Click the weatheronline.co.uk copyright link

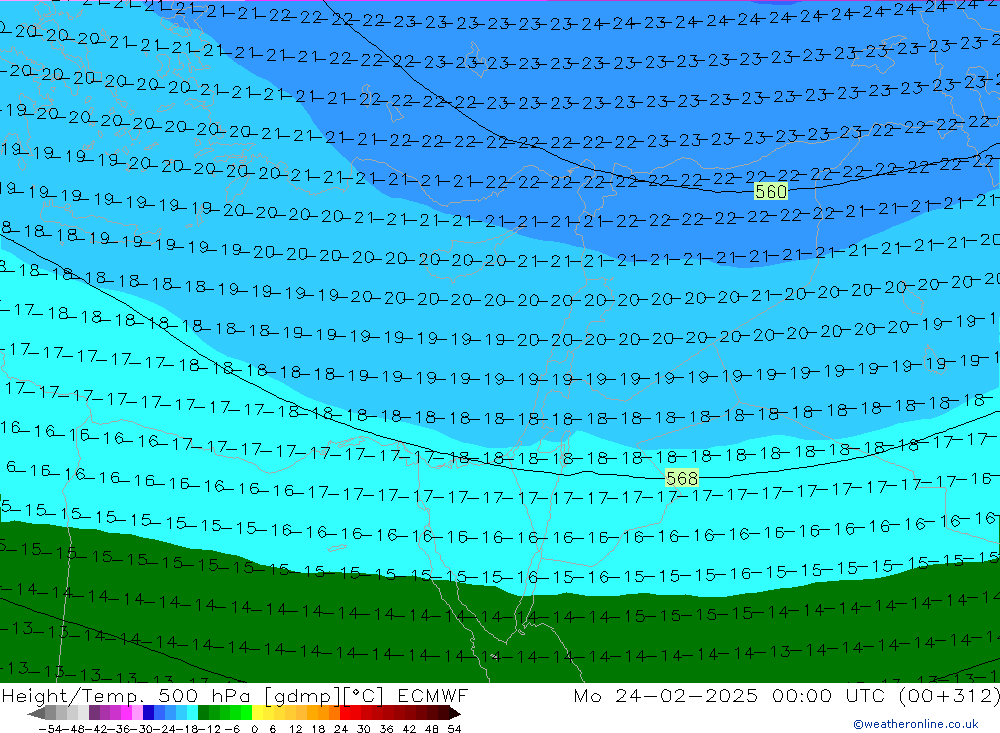pos(916,724)
